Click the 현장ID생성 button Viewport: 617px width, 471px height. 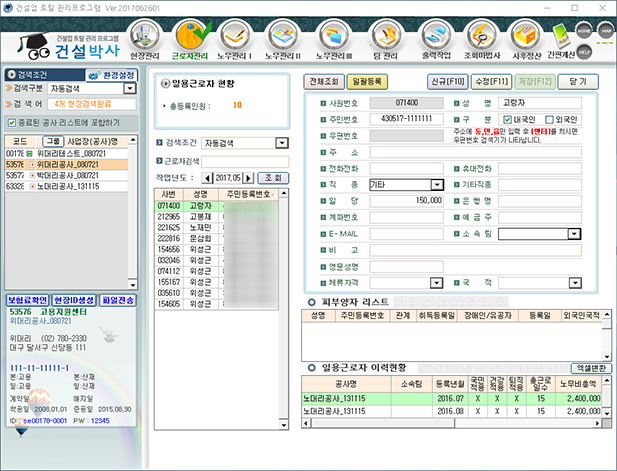click(74, 300)
